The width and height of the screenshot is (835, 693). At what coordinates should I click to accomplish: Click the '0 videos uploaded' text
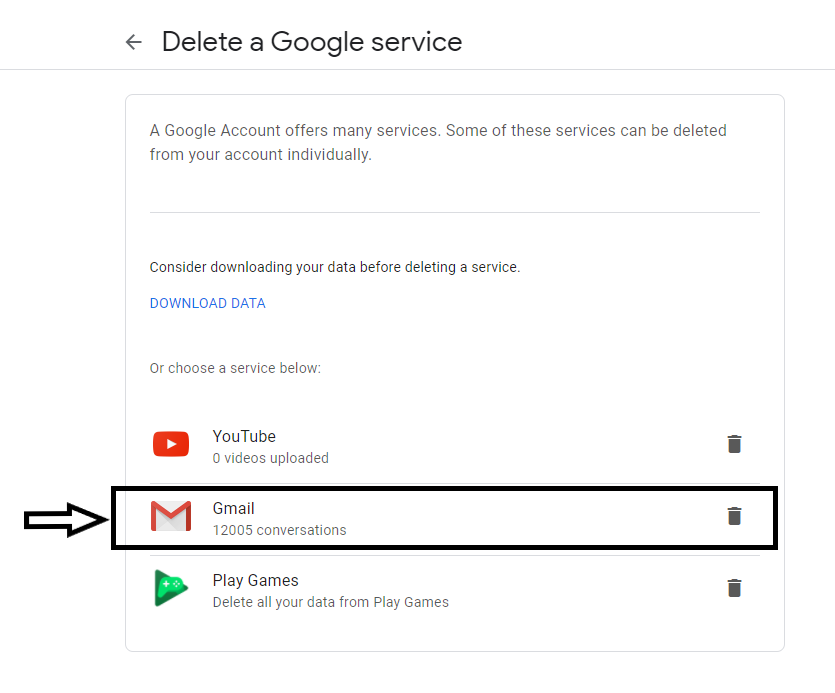coord(271,458)
